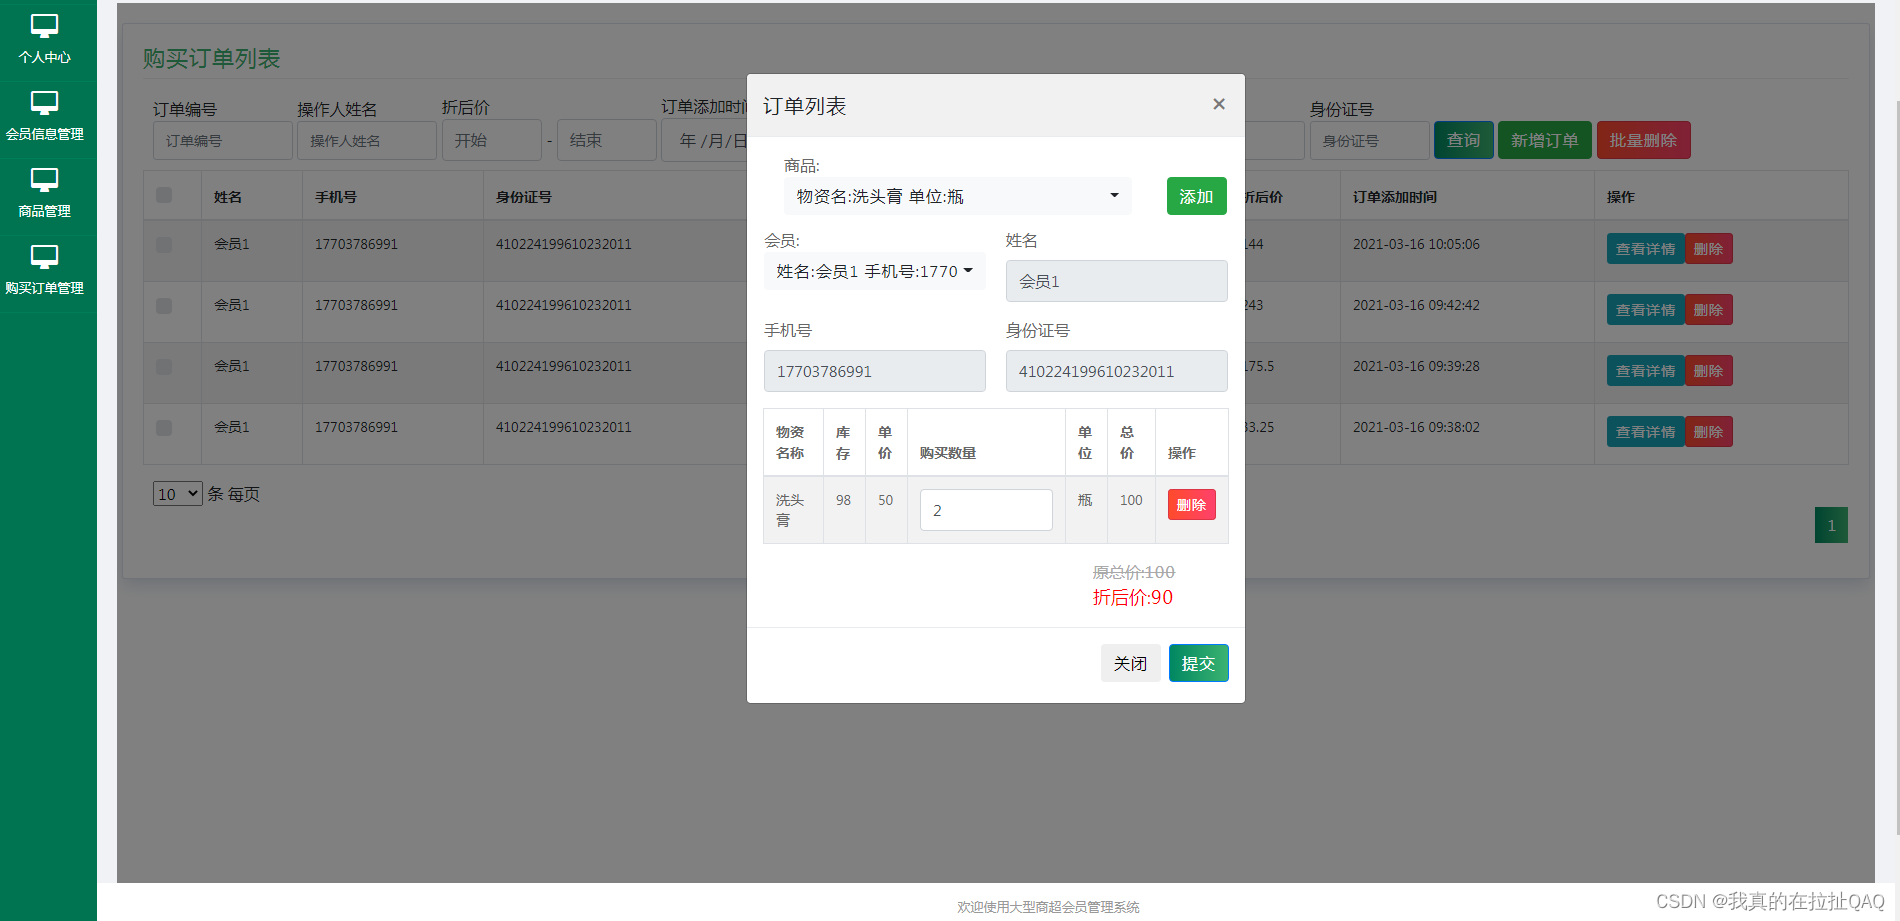Open 查看详情 for the first order

[x=1645, y=248]
